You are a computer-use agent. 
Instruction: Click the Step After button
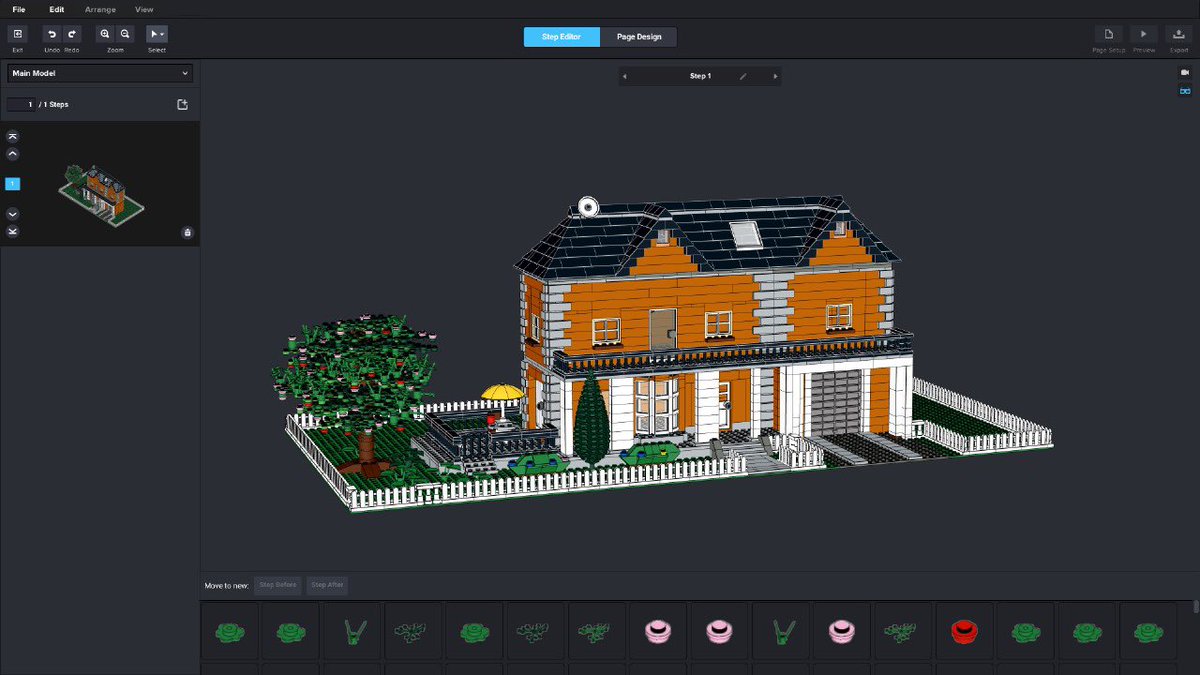click(x=327, y=585)
